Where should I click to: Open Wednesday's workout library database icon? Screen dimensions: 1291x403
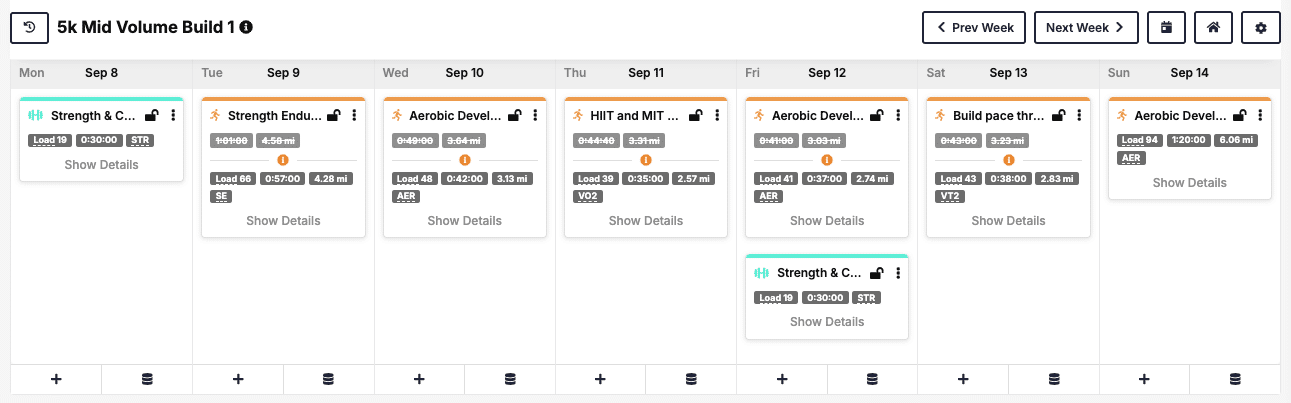click(x=510, y=379)
